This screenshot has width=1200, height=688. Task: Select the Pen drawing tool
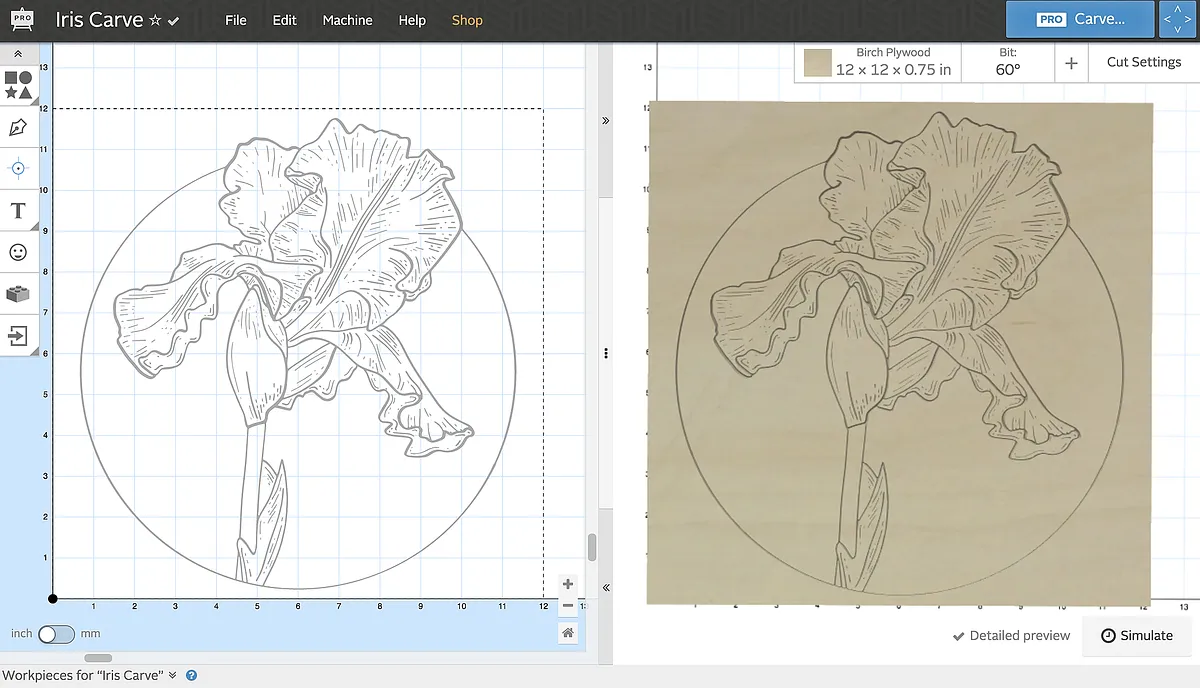point(18,127)
